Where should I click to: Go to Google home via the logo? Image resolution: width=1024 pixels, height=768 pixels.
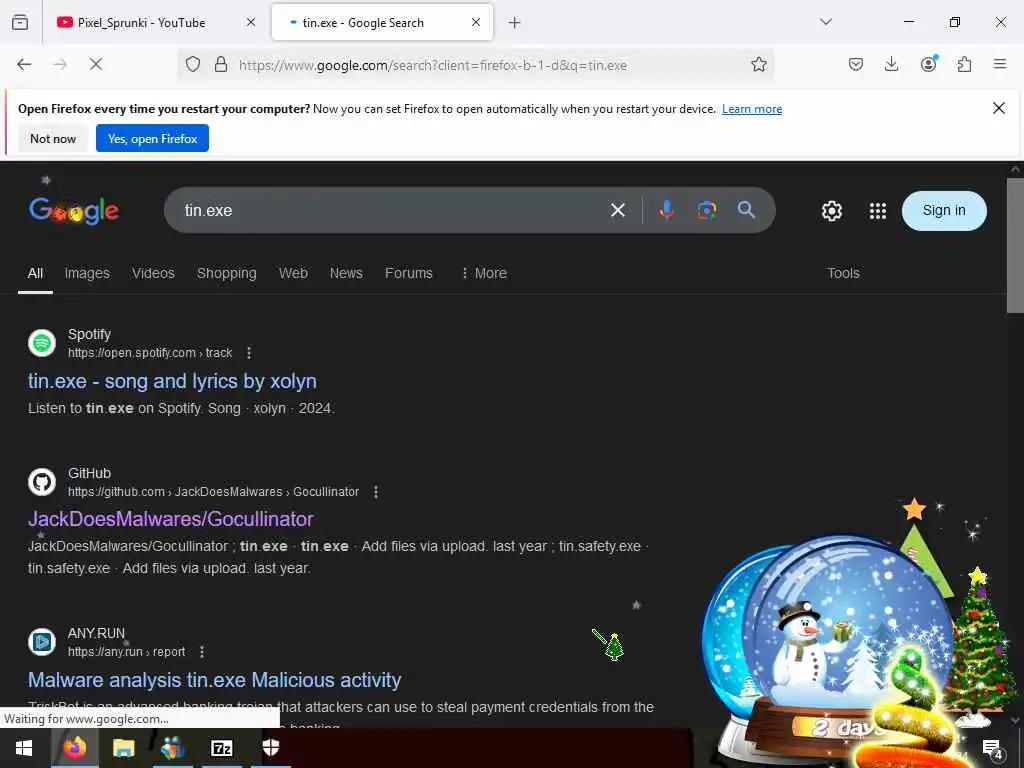pos(74,210)
